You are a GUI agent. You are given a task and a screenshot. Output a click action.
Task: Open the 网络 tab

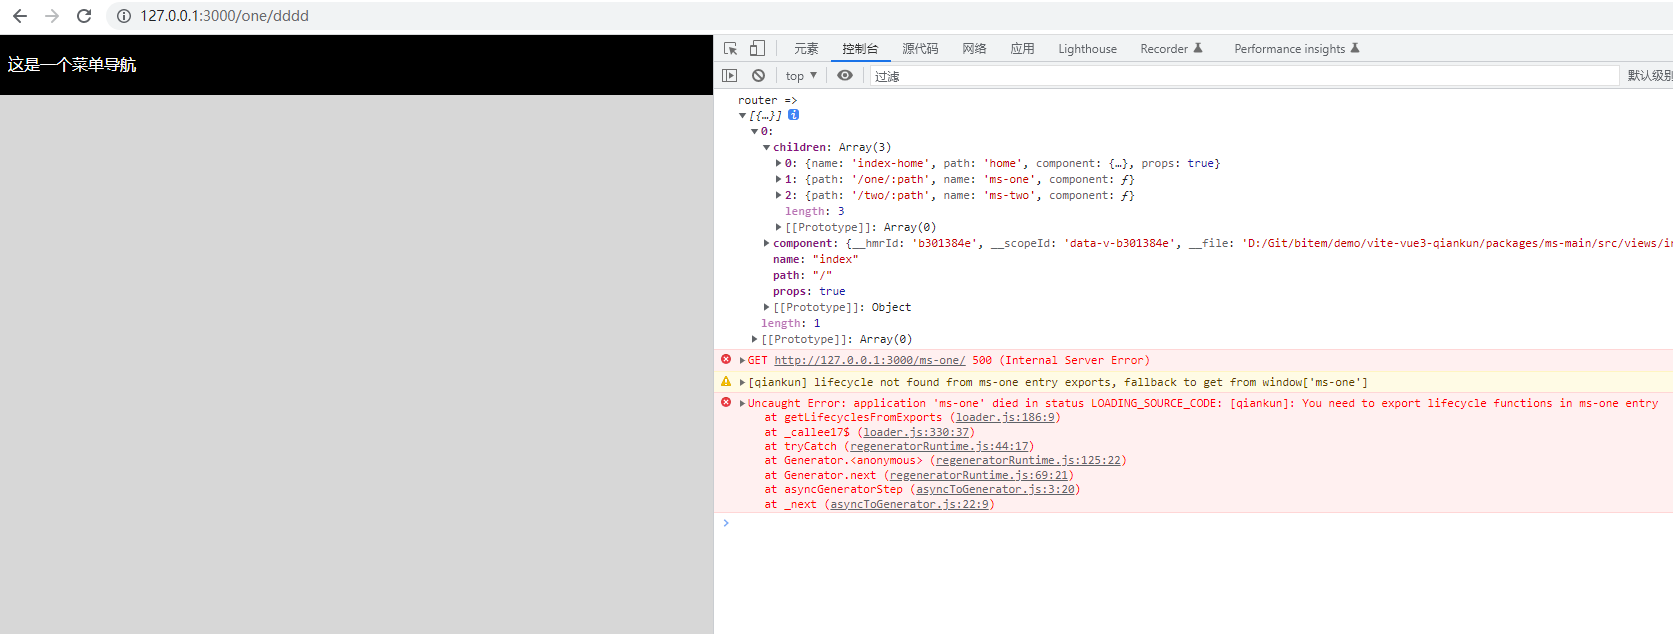(x=974, y=48)
